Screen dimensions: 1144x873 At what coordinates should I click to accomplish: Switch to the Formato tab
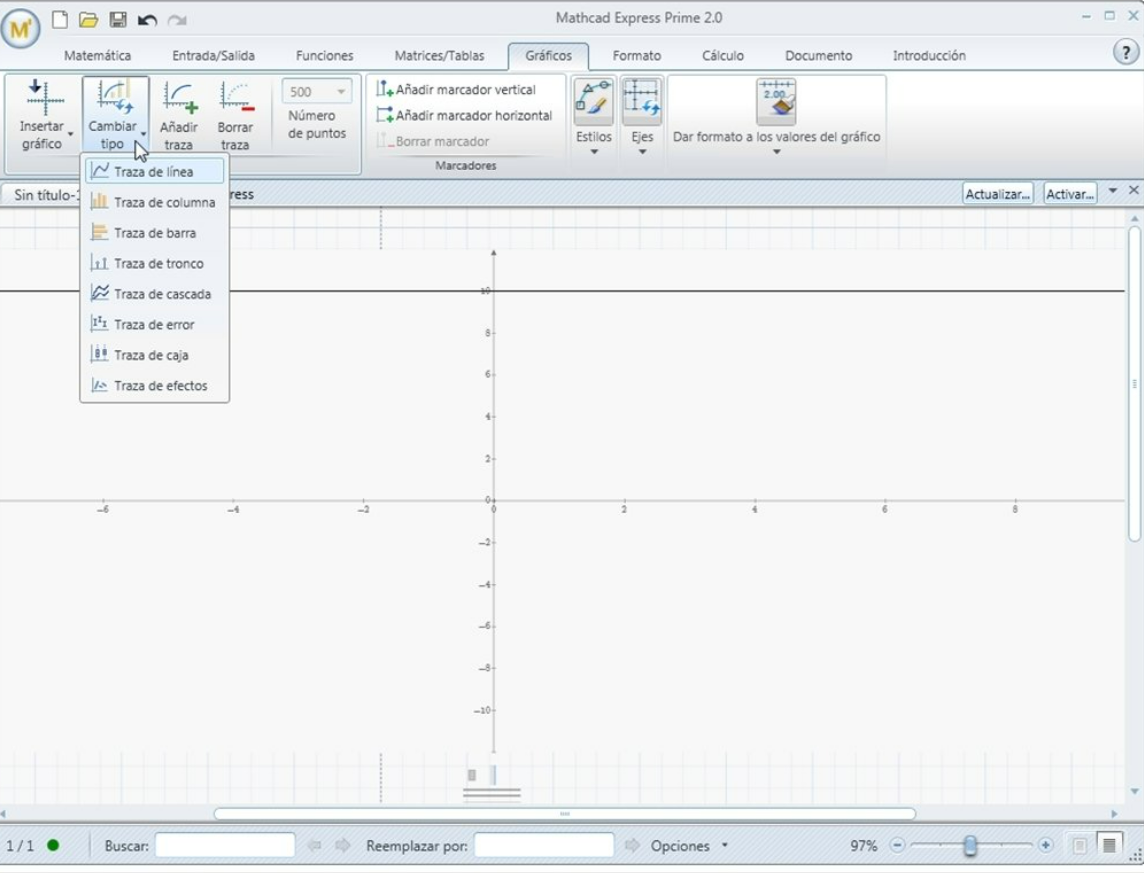637,55
